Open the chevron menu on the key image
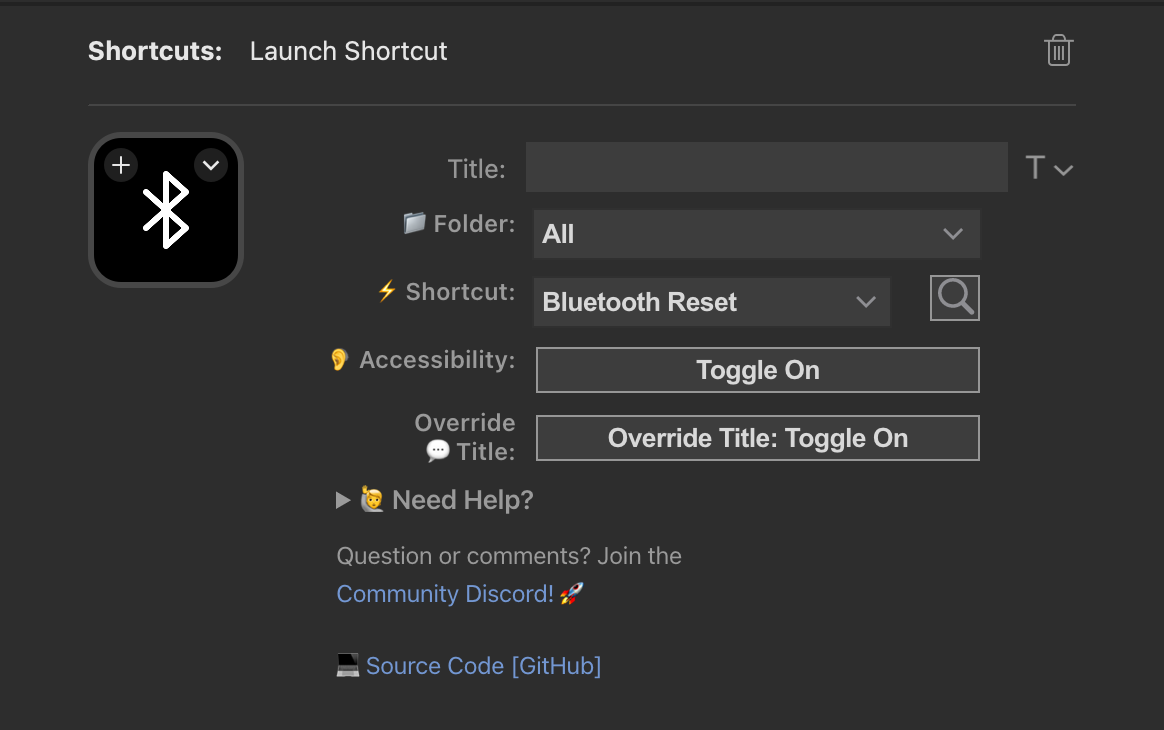The image size is (1164, 730). [x=211, y=165]
